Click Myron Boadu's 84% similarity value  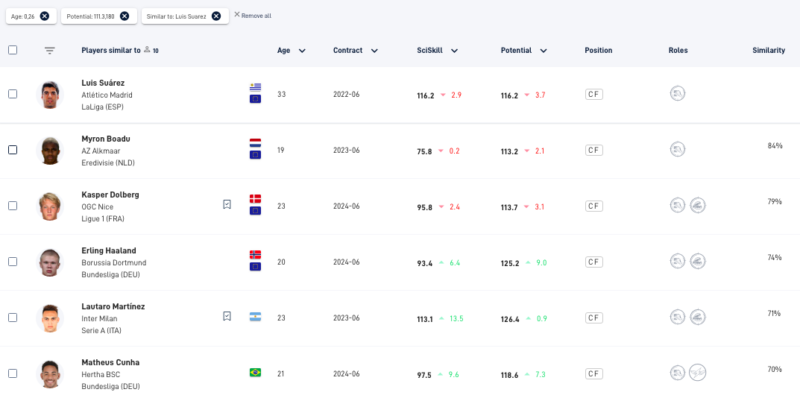(774, 146)
